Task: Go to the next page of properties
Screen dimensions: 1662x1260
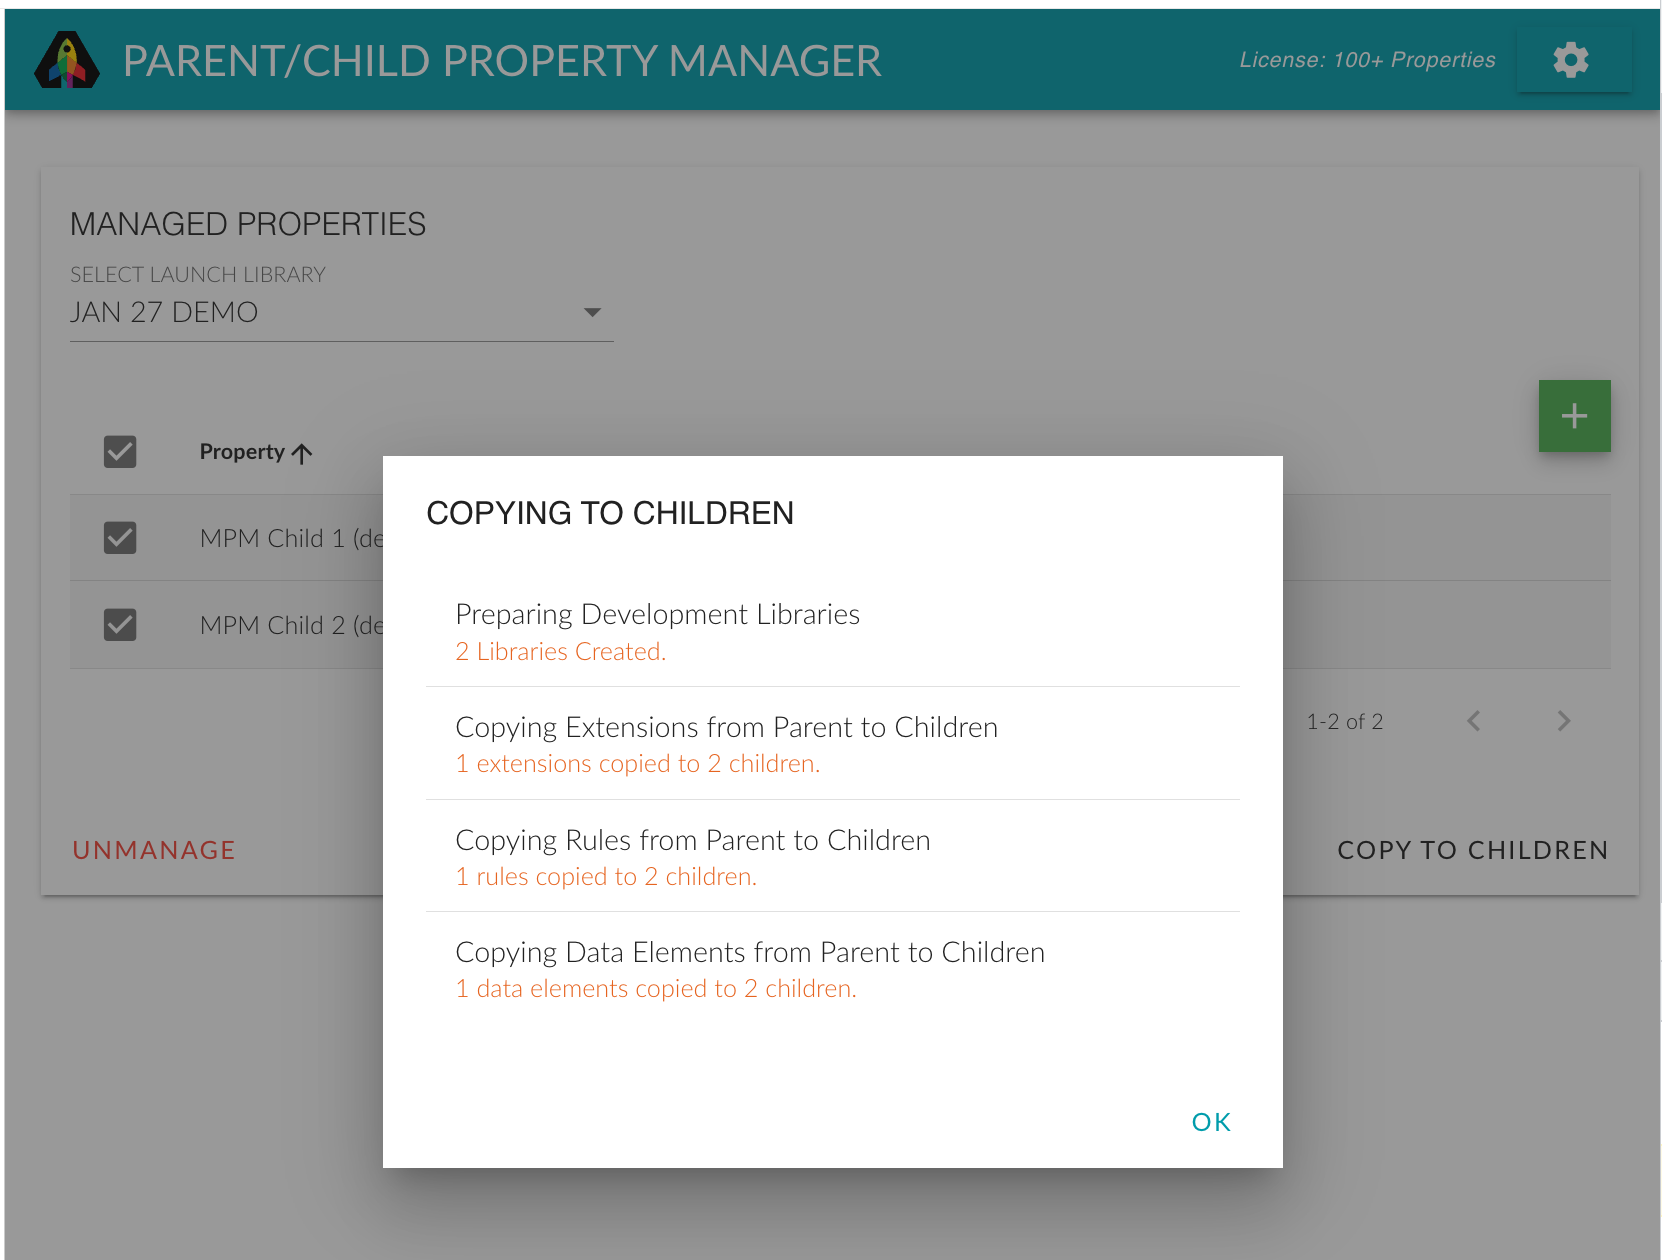Action: 1563,721
